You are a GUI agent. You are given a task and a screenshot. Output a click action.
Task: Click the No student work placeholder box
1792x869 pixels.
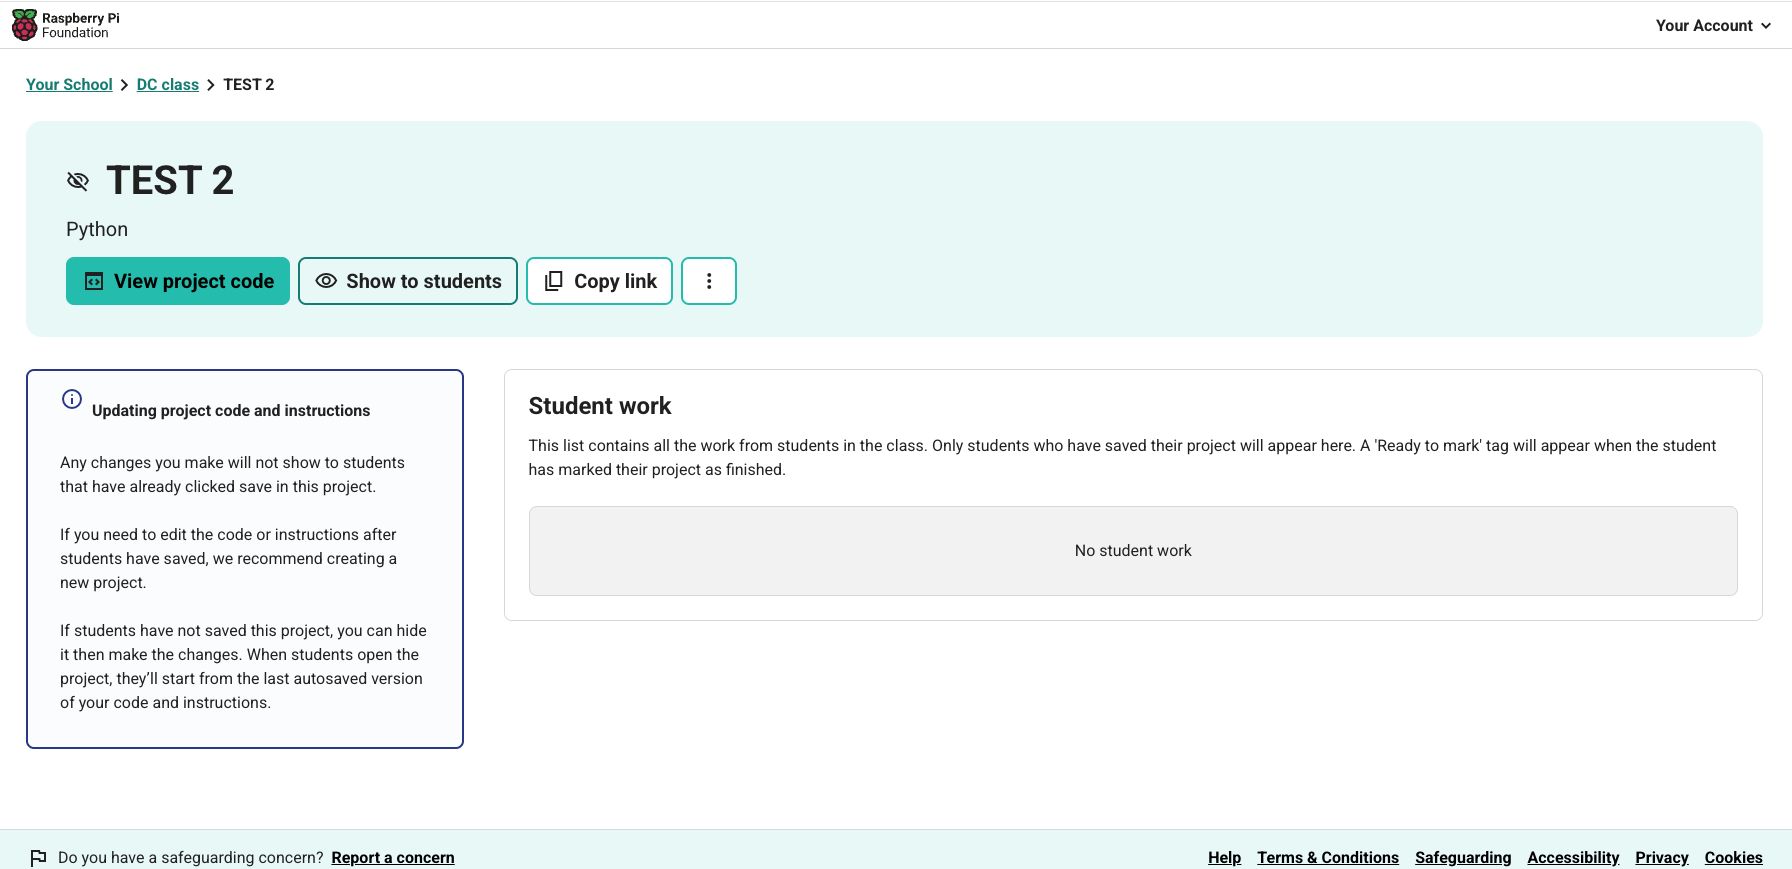pyautogui.click(x=1133, y=551)
